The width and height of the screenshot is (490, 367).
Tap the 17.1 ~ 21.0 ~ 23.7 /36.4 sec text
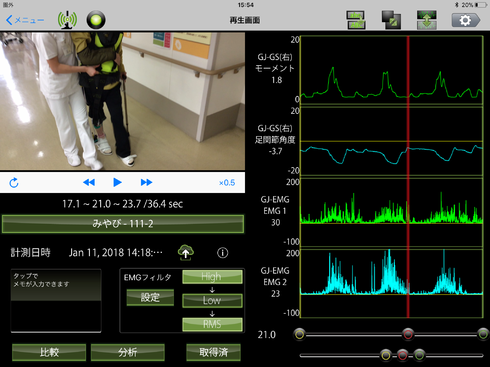(123, 204)
